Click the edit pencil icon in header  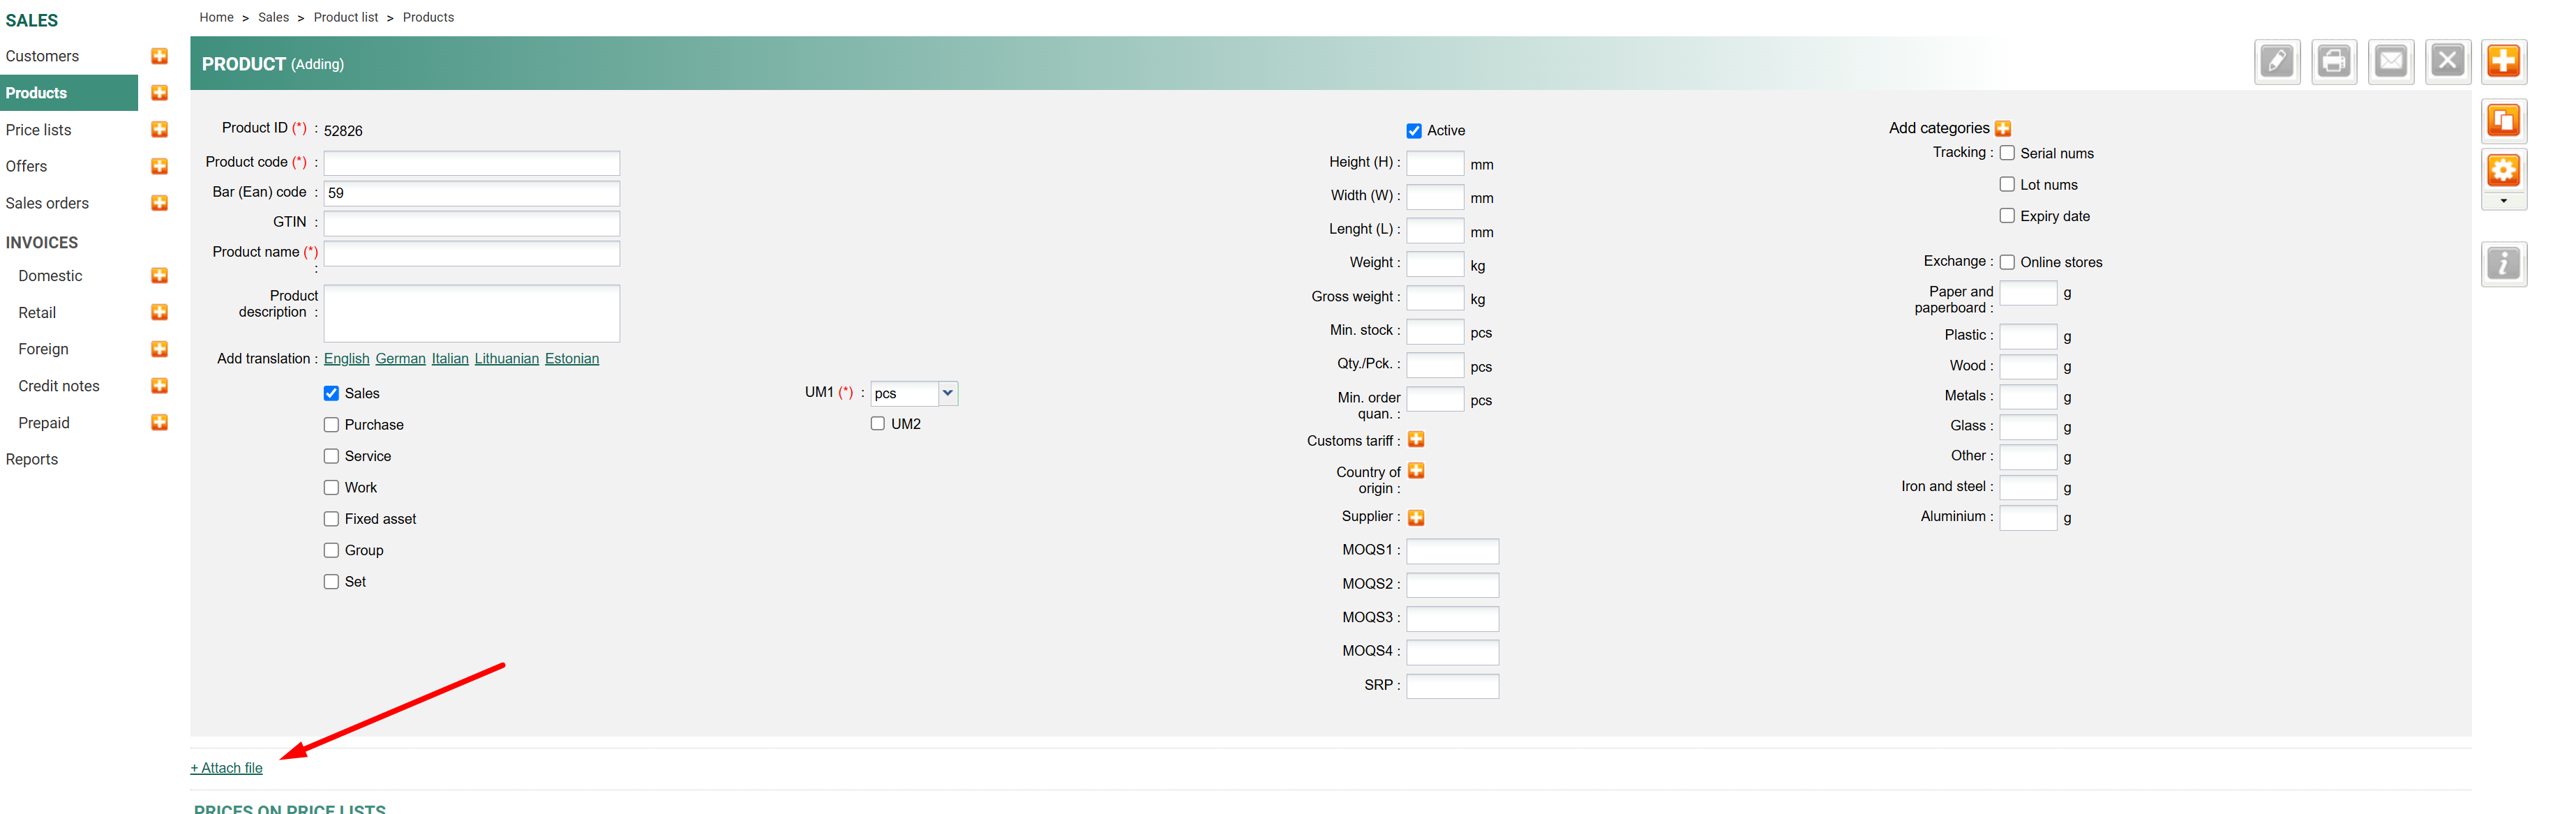click(2277, 62)
